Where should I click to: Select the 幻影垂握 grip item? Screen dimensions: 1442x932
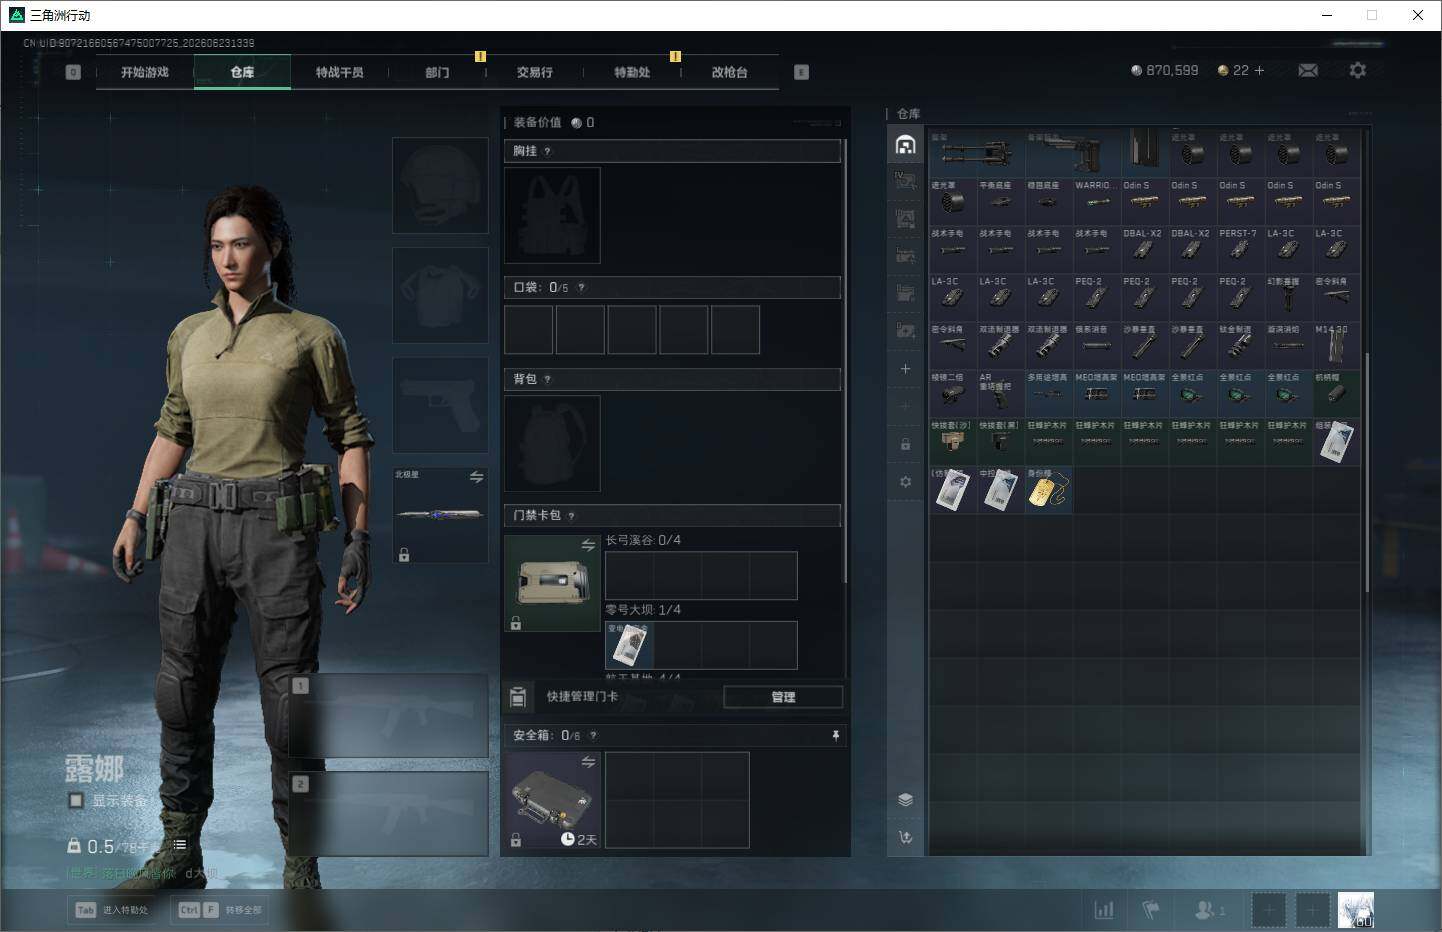click(1288, 297)
